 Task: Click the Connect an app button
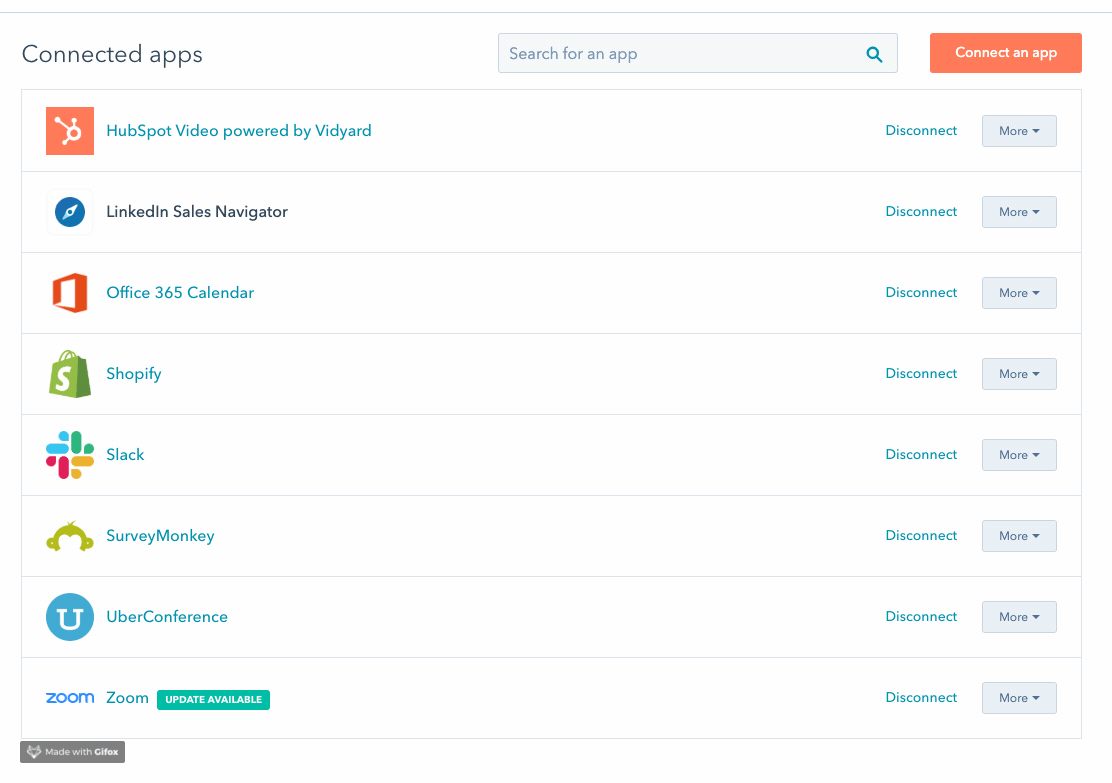[x=1006, y=52]
